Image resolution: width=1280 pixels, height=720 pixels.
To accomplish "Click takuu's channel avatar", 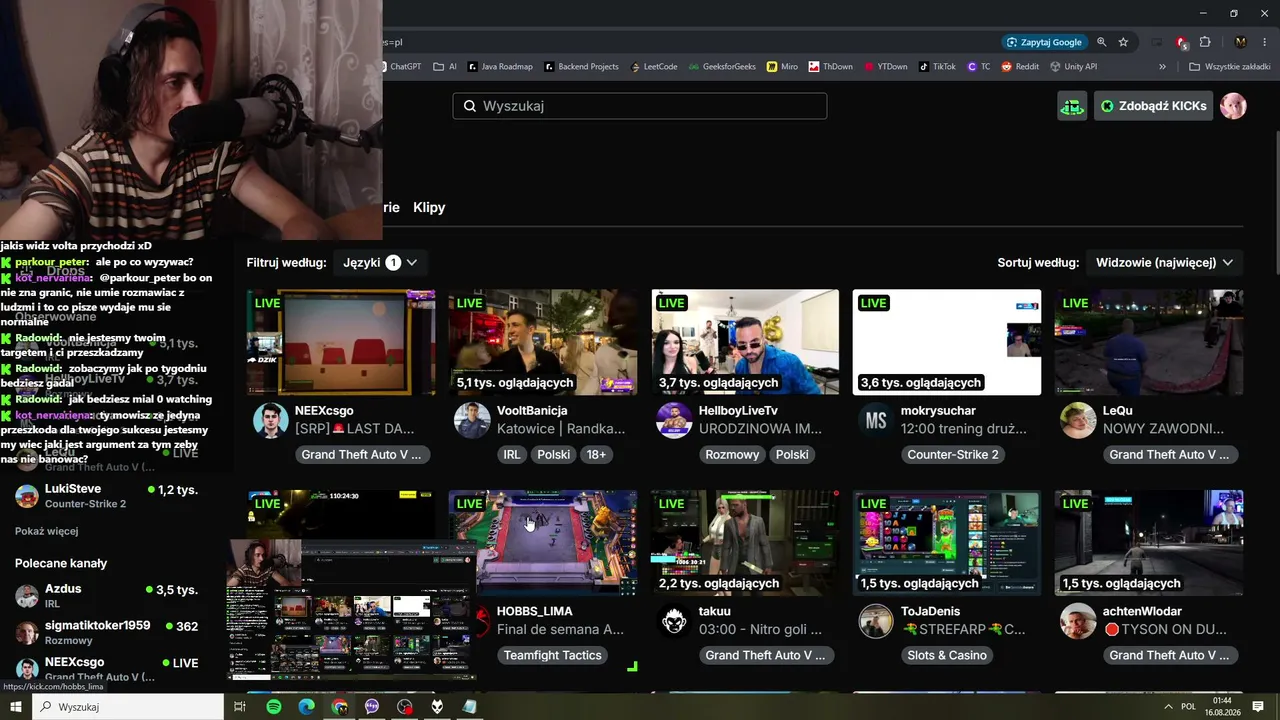I will (674, 621).
